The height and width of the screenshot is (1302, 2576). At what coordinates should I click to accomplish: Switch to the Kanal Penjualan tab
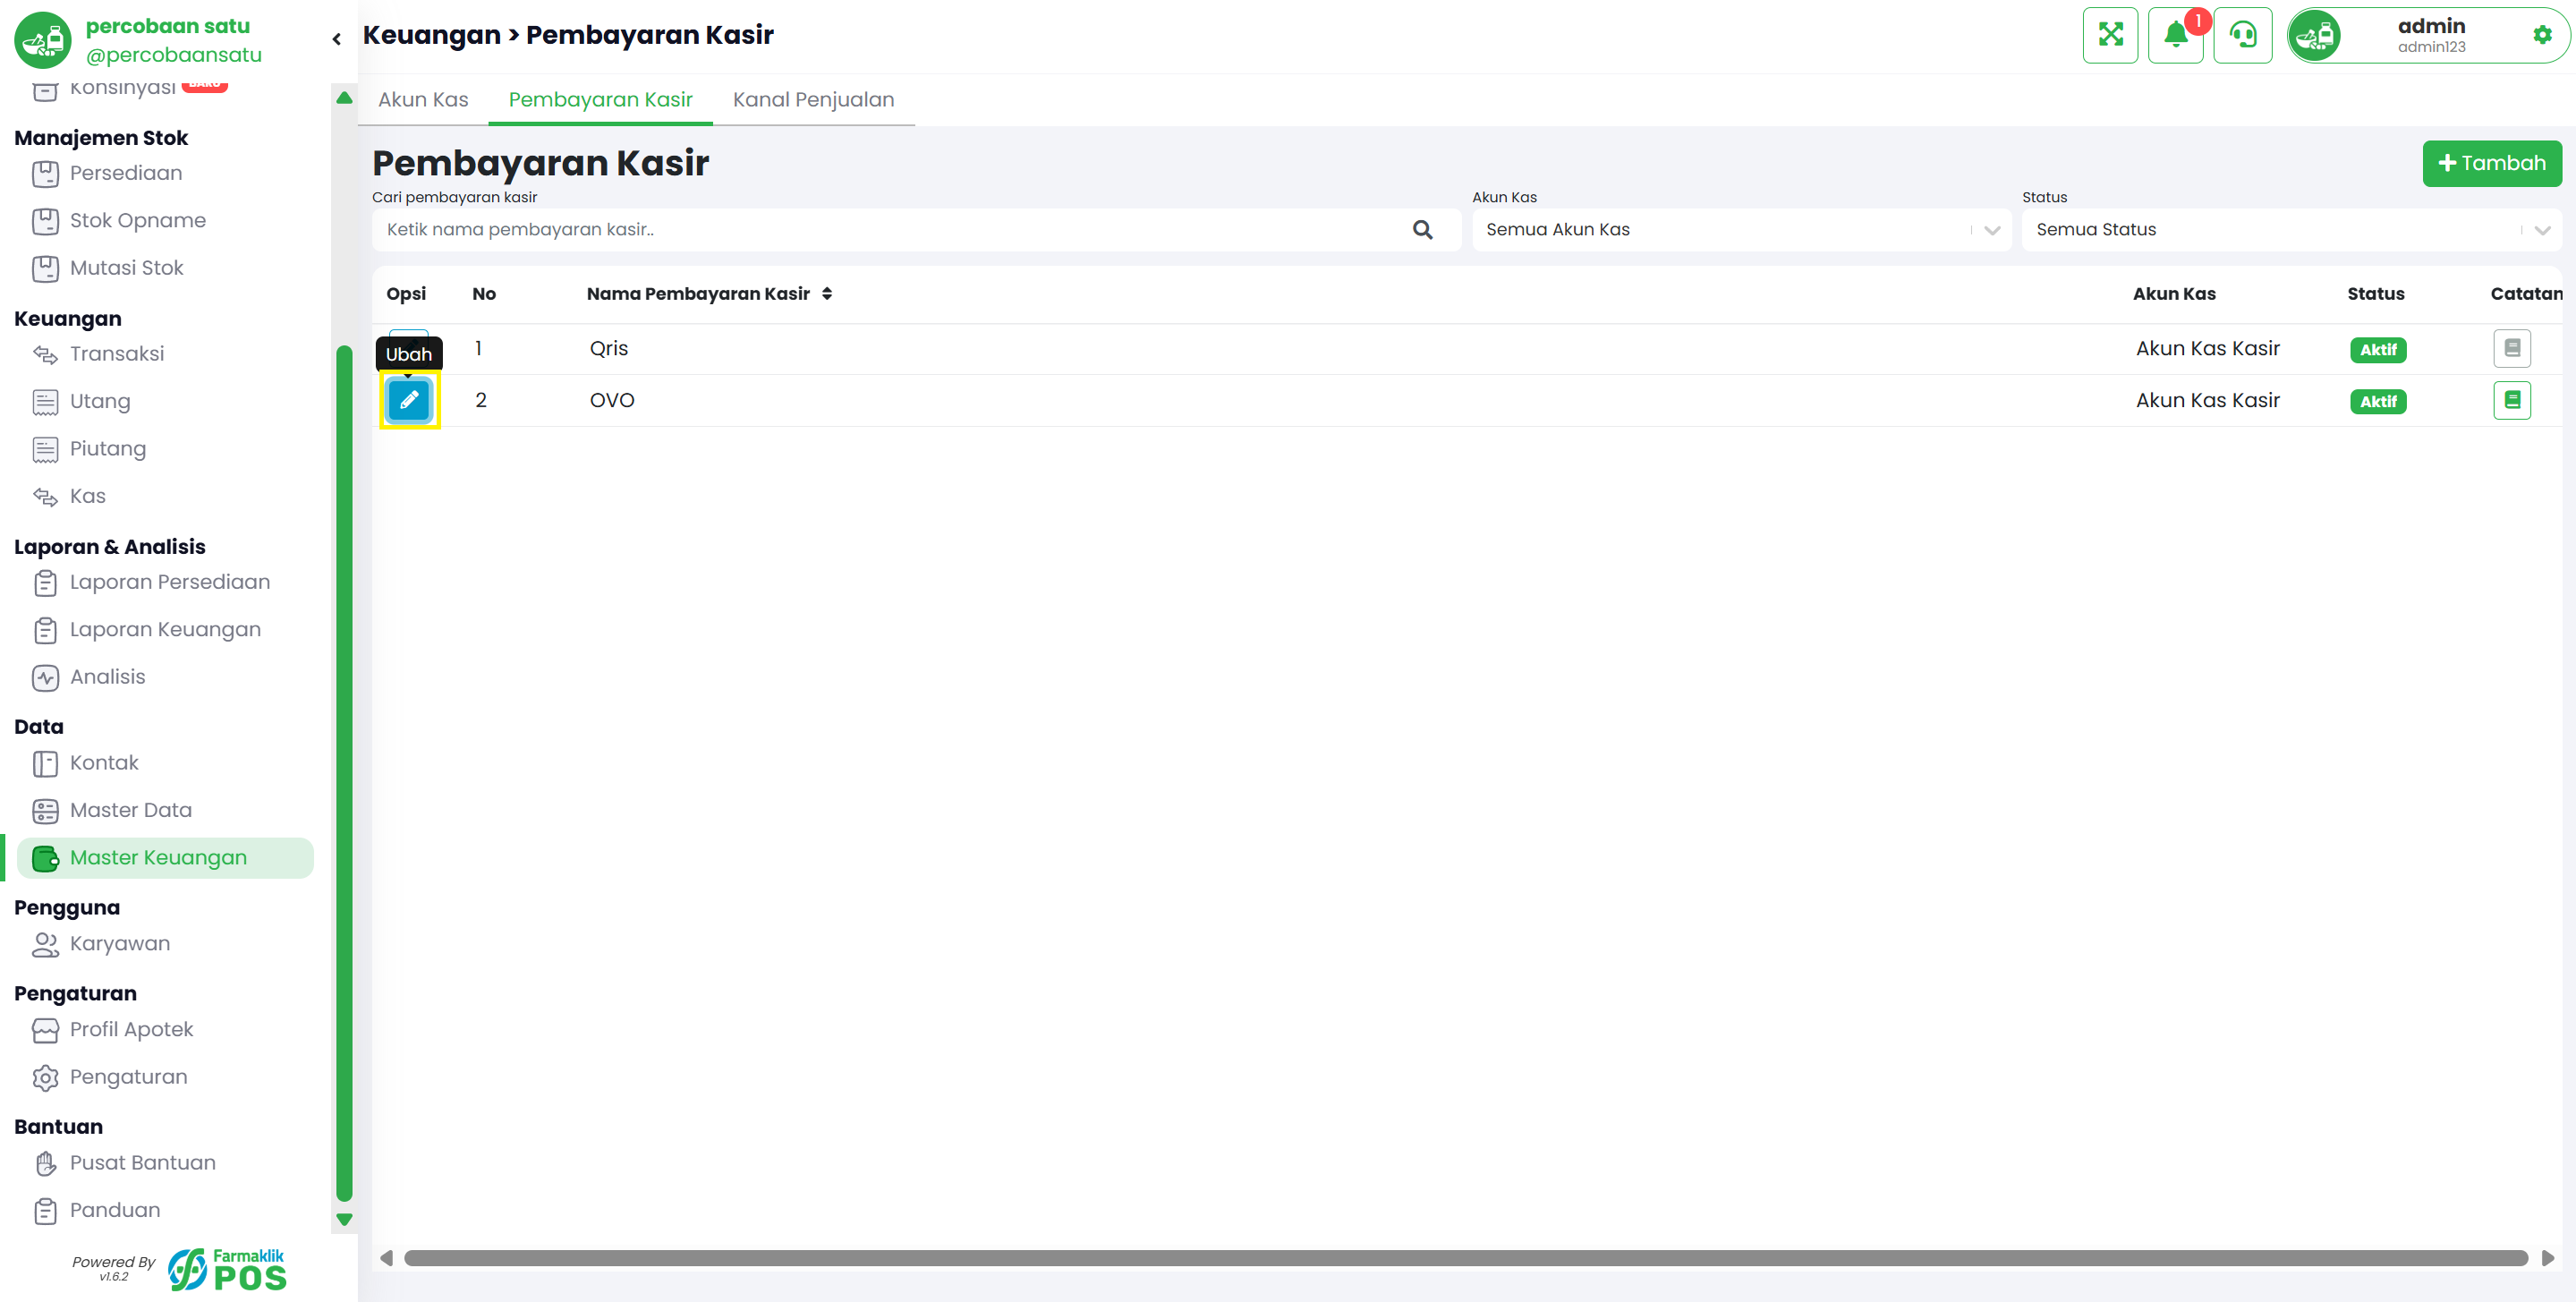point(813,100)
